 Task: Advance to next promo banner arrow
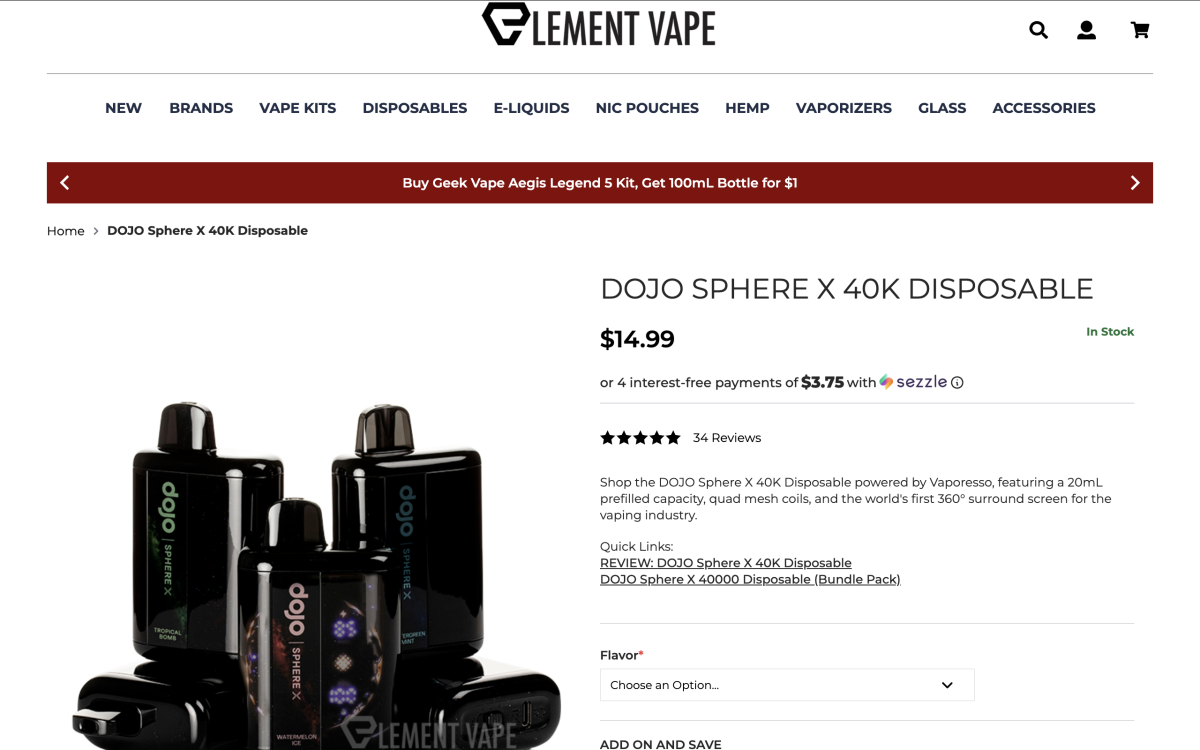coord(1135,183)
